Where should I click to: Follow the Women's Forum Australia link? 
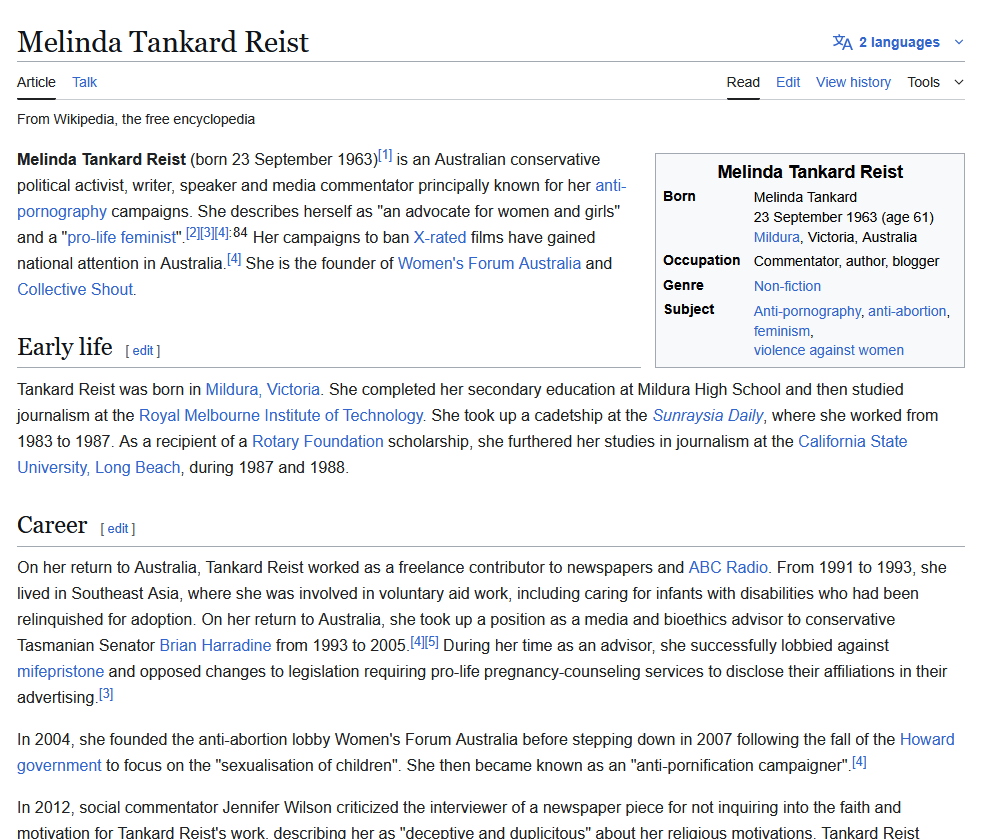489,264
